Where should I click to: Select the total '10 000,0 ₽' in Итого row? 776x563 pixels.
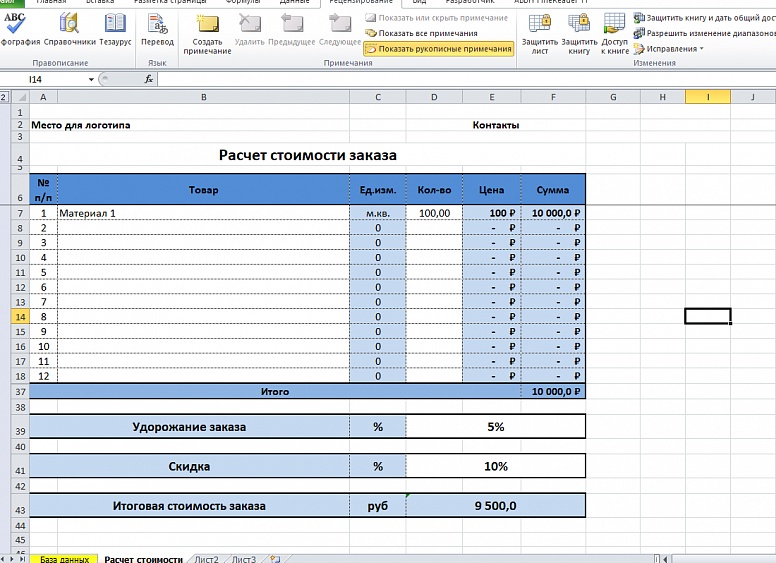553,391
